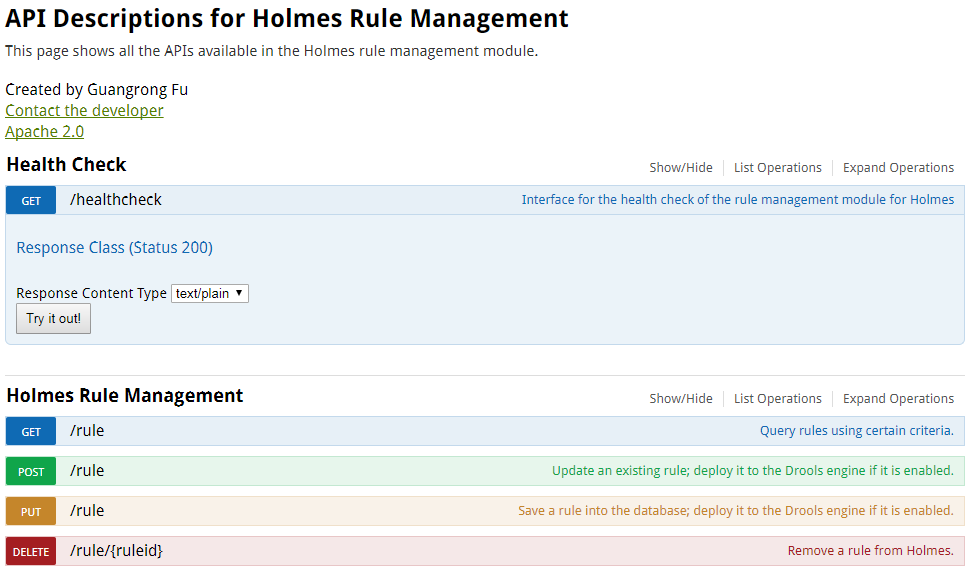Click the Try it out! button
Viewport: 970px width, 575px height.
[x=53, y=319]
